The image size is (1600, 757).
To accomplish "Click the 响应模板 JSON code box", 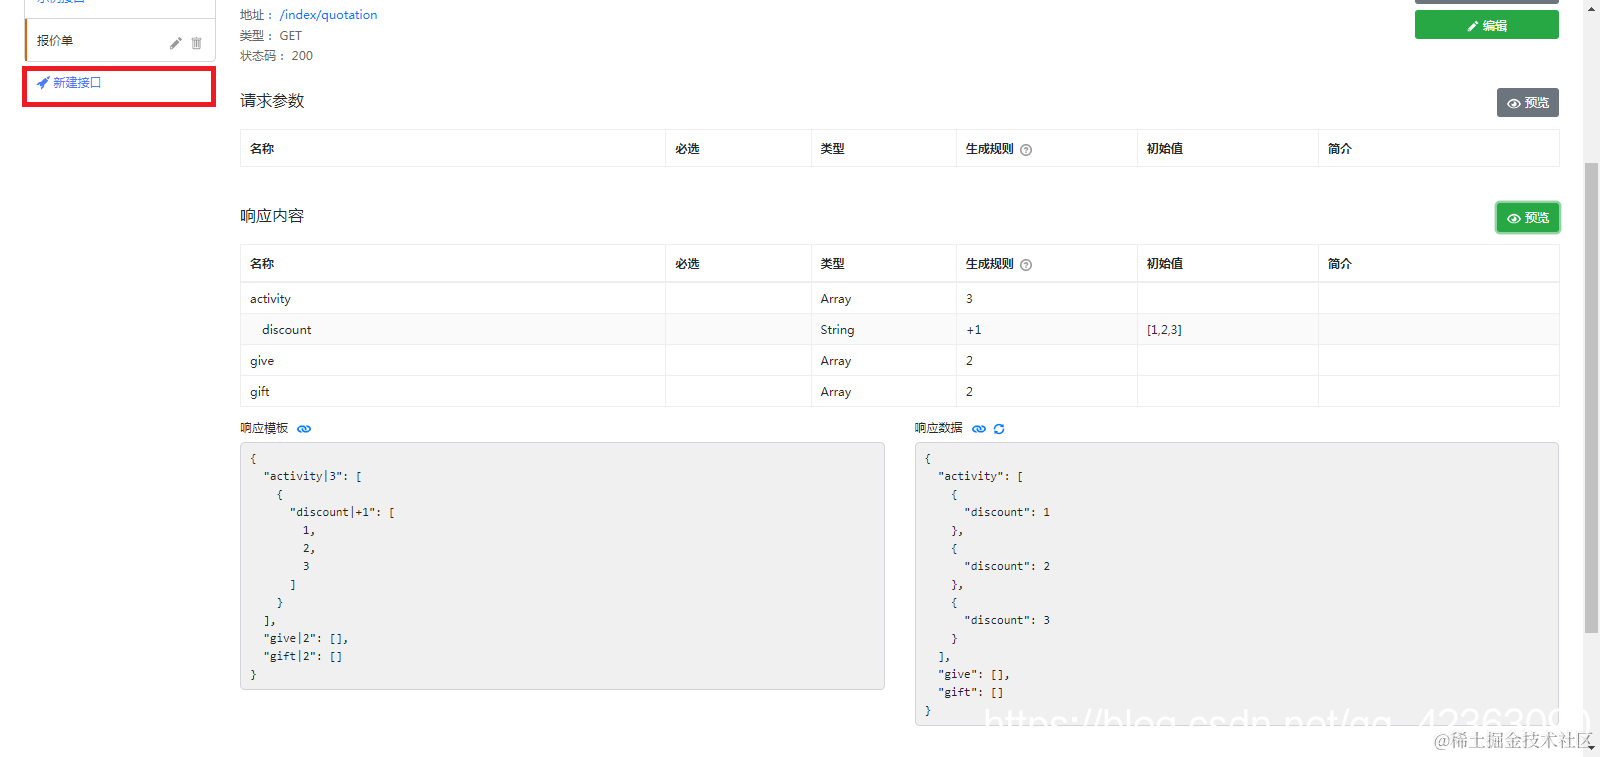I will click(x=562, y=566).
